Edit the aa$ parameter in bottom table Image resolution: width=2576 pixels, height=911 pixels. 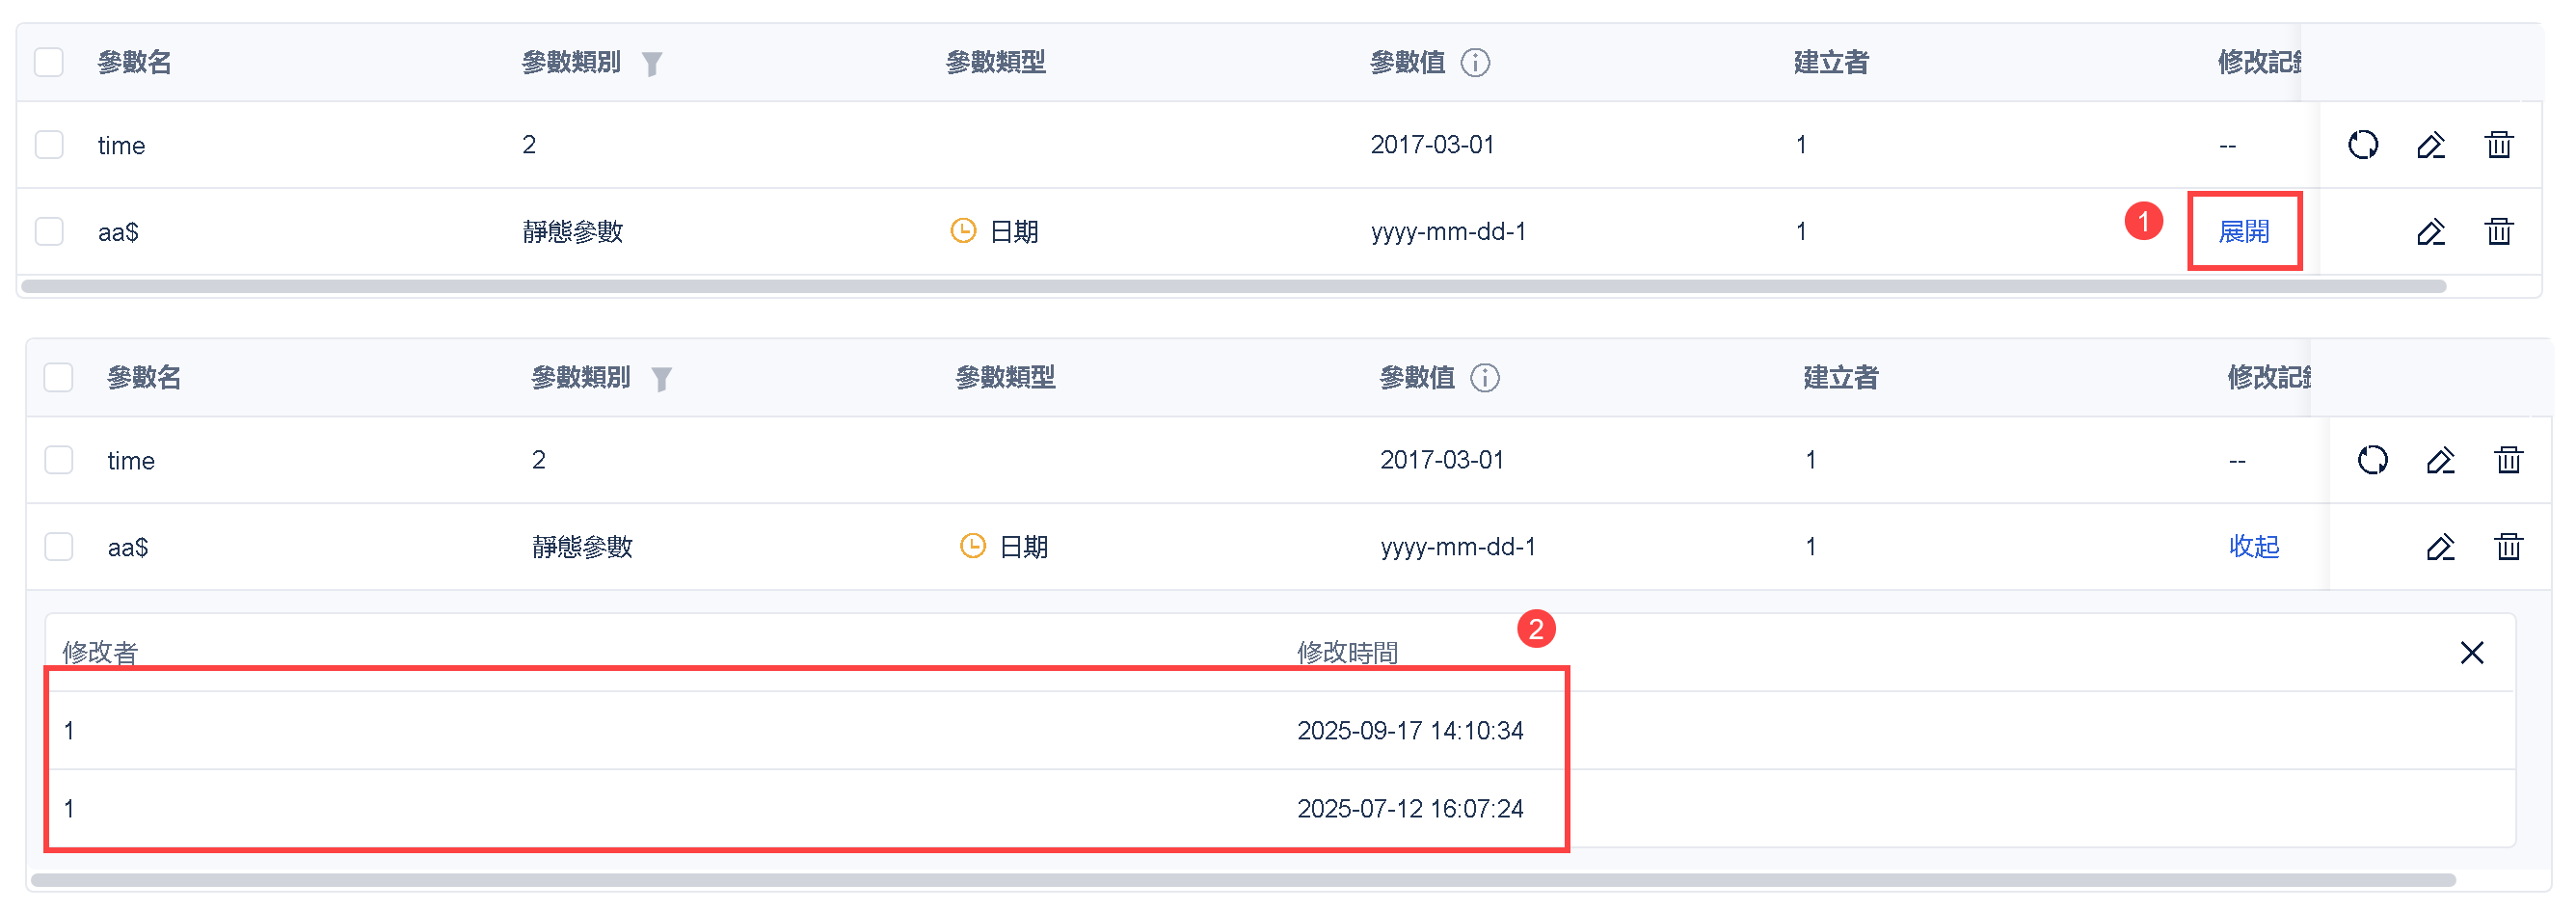click(x=2441, y=547)
